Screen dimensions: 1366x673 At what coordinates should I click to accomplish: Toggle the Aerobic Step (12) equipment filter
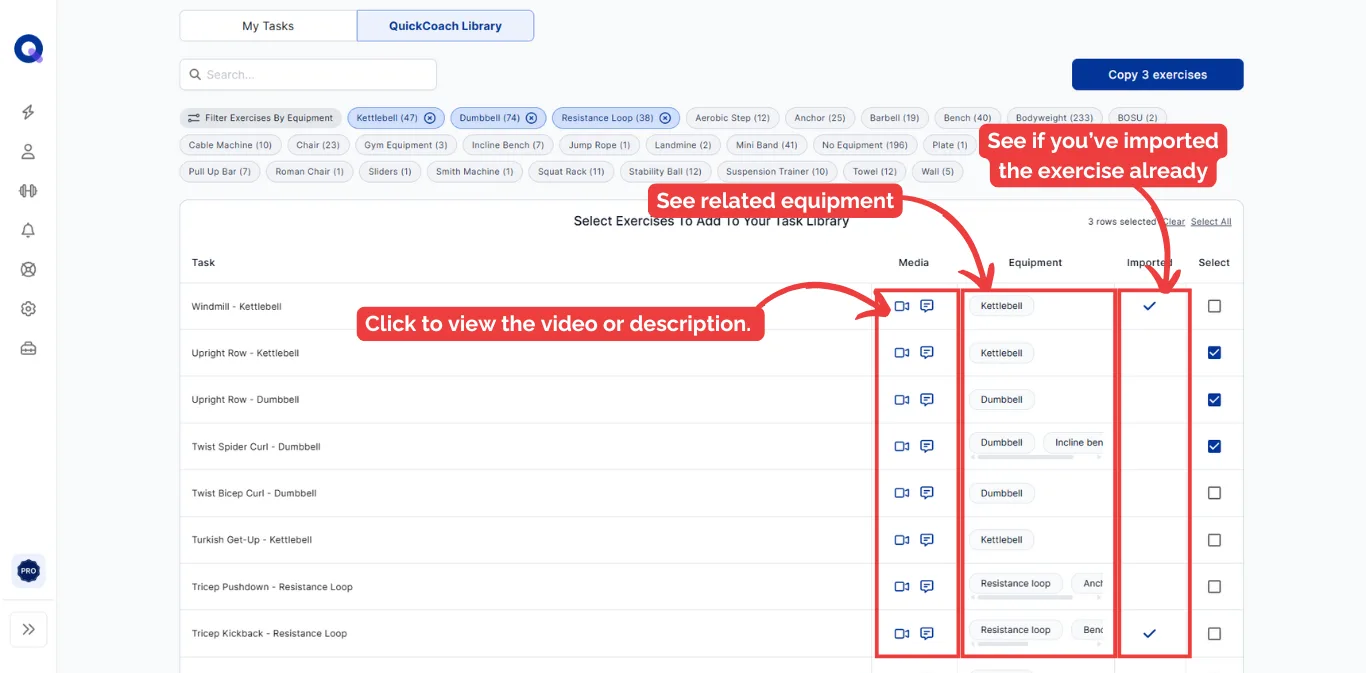coord(732,118)
